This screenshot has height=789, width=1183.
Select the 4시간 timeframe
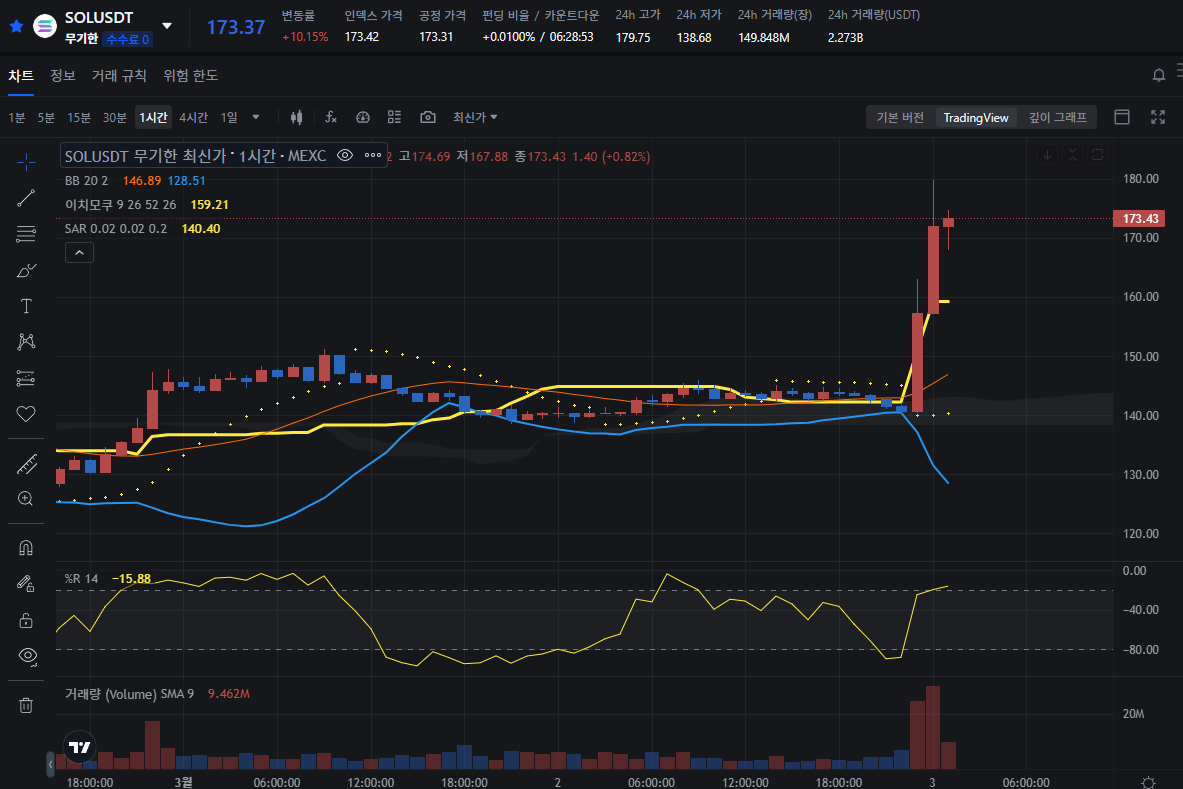(x=193, y=117)
